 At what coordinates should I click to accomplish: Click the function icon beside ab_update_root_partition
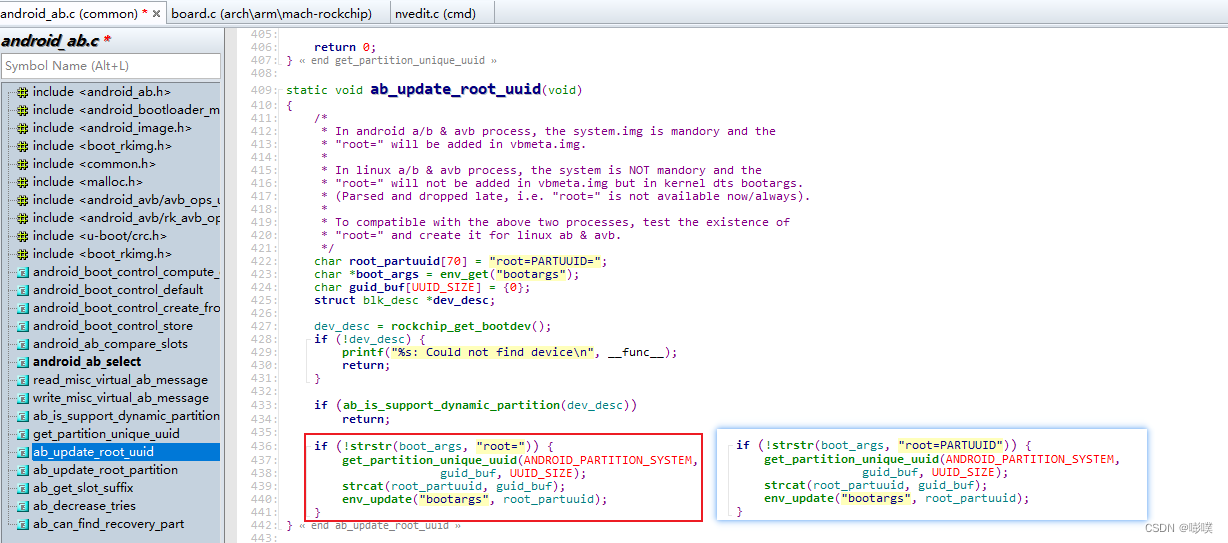(22, 470)
